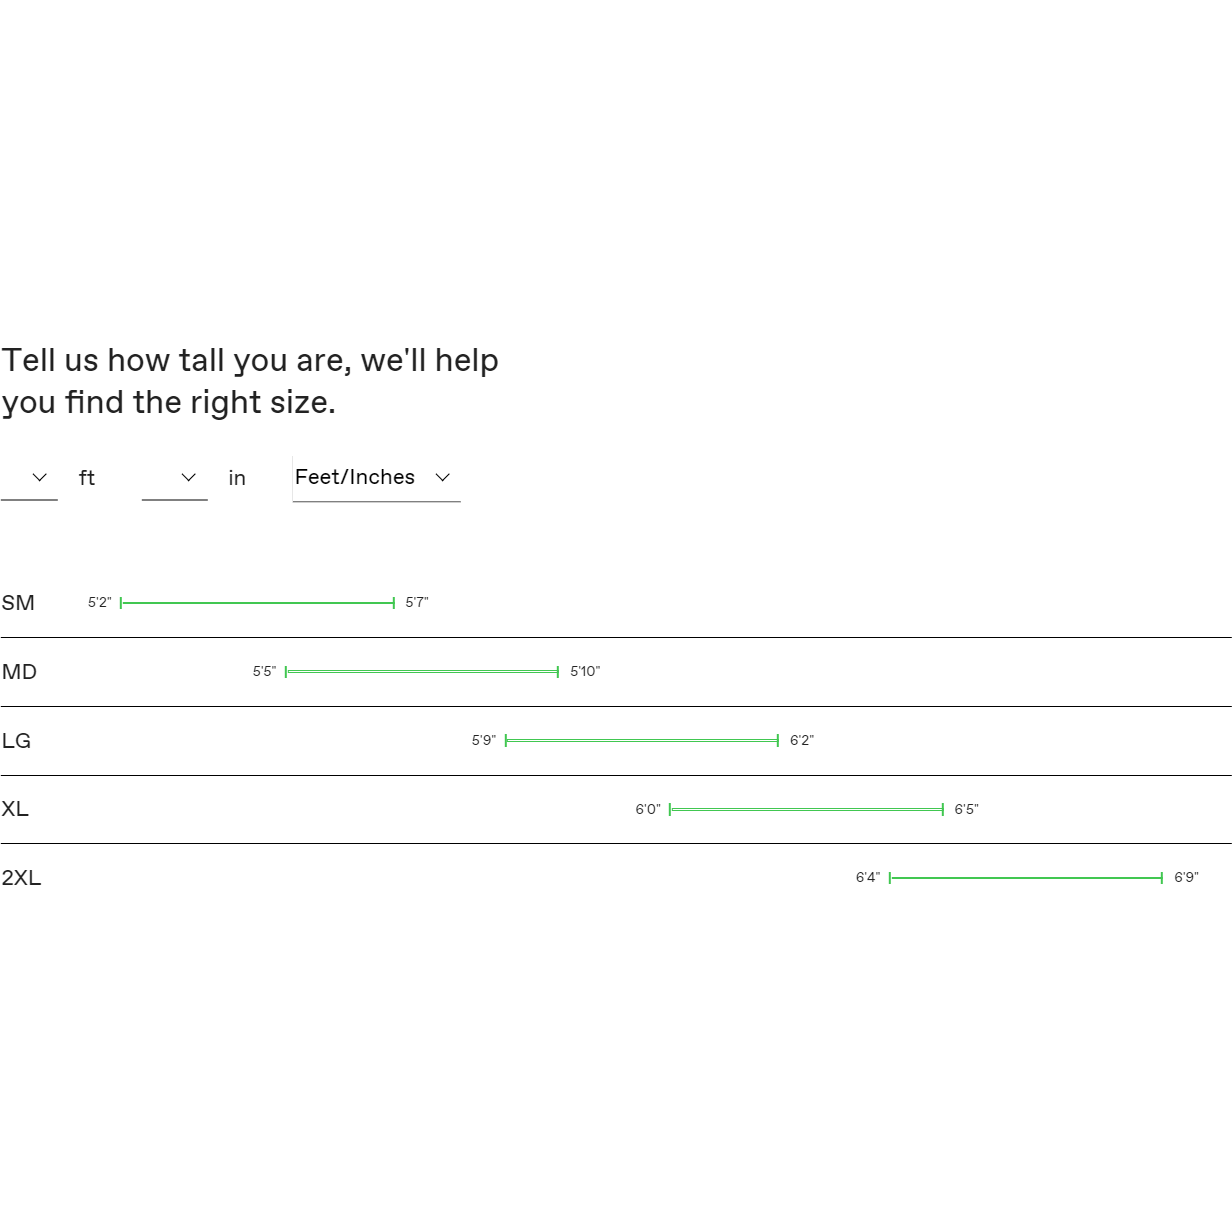Click the 6'0" height label

point(648,810)
